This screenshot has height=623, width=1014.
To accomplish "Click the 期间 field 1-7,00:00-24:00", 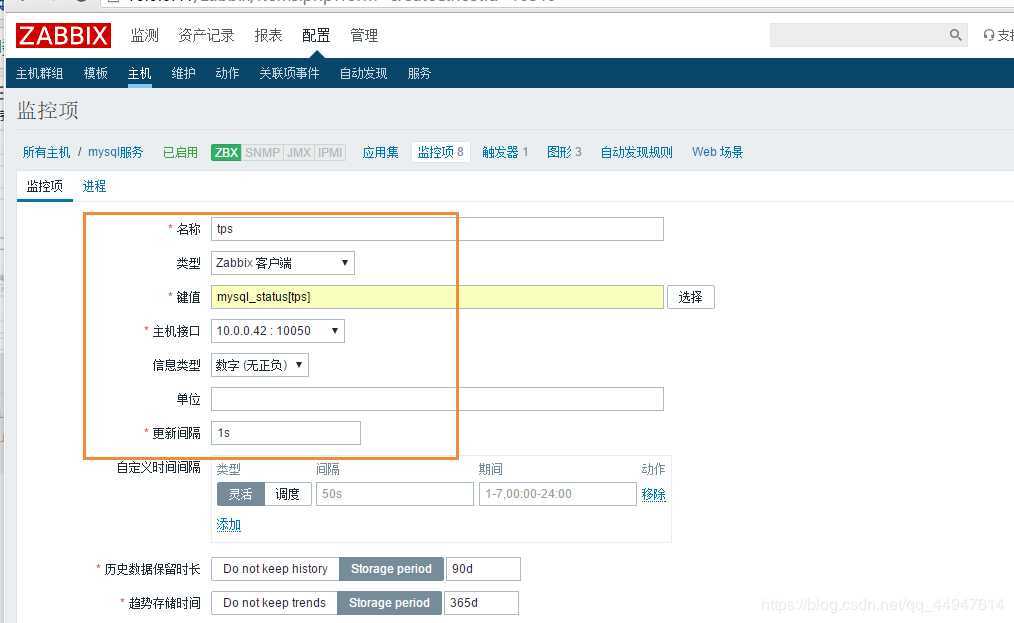I will [557, 494].
